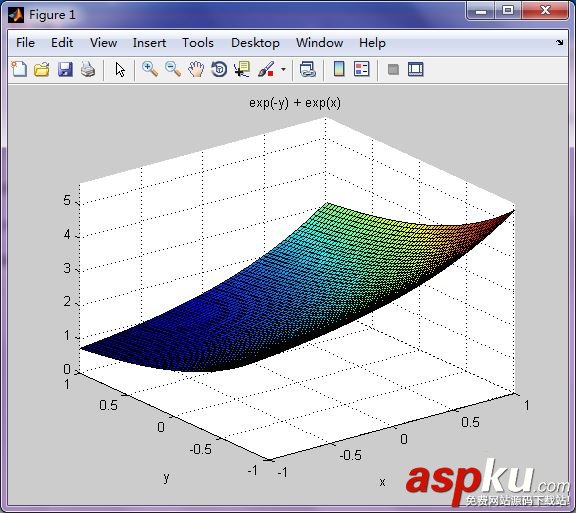The height and width of the screenshot is (513, 576).
Task: Print the figure using the printer icon
Action: [88, 69]
